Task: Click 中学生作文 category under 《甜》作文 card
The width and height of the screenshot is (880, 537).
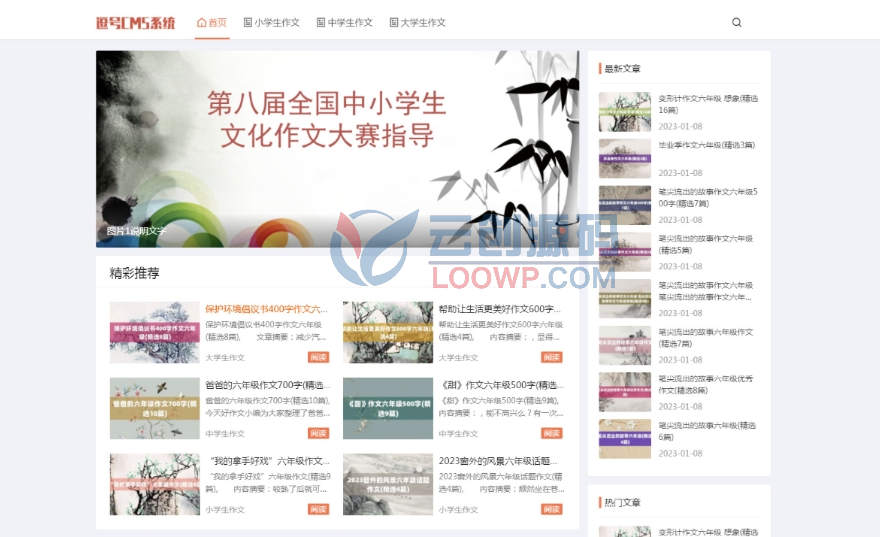Action: [x=458, y=434]
